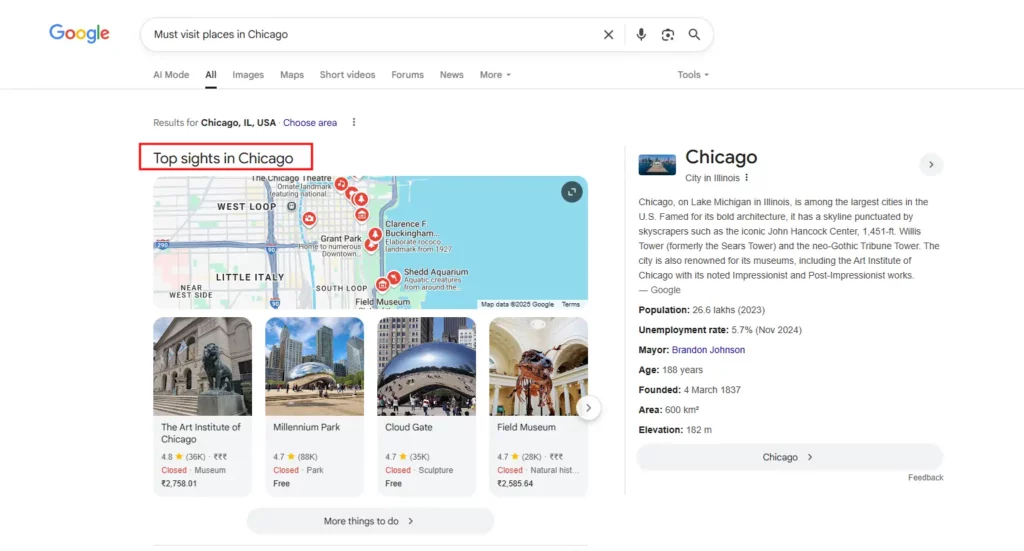Click The Art Institute of Chicago title
Viewport: 1024px width, 551px height.
pyautogui.click(x=200, y=433)
